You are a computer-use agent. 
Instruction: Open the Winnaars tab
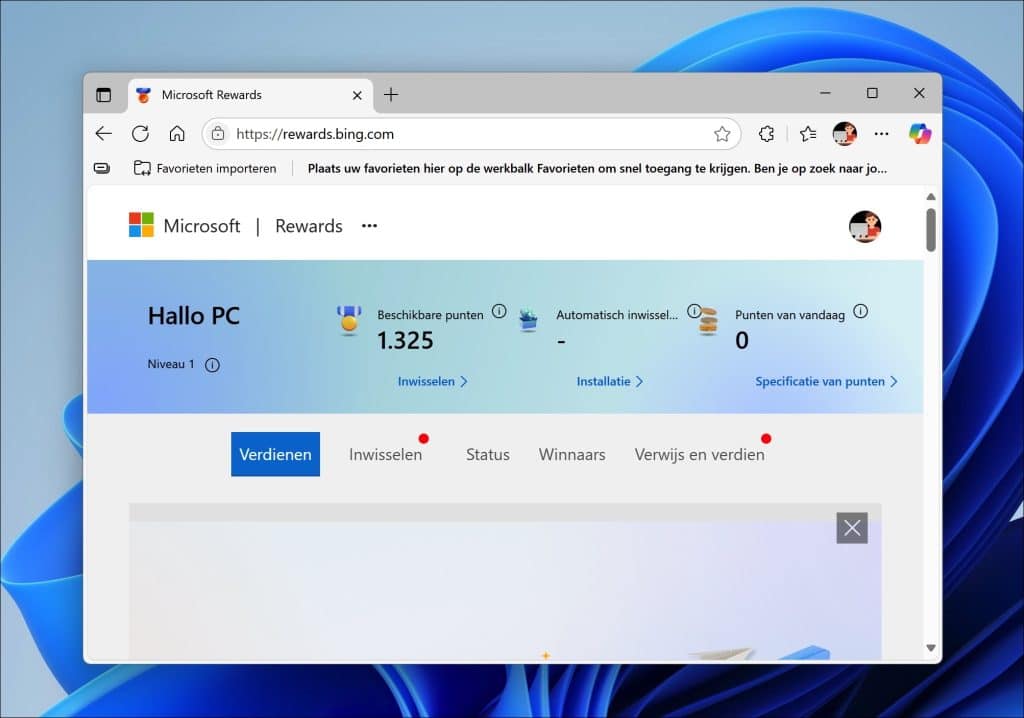coord(571,454)
